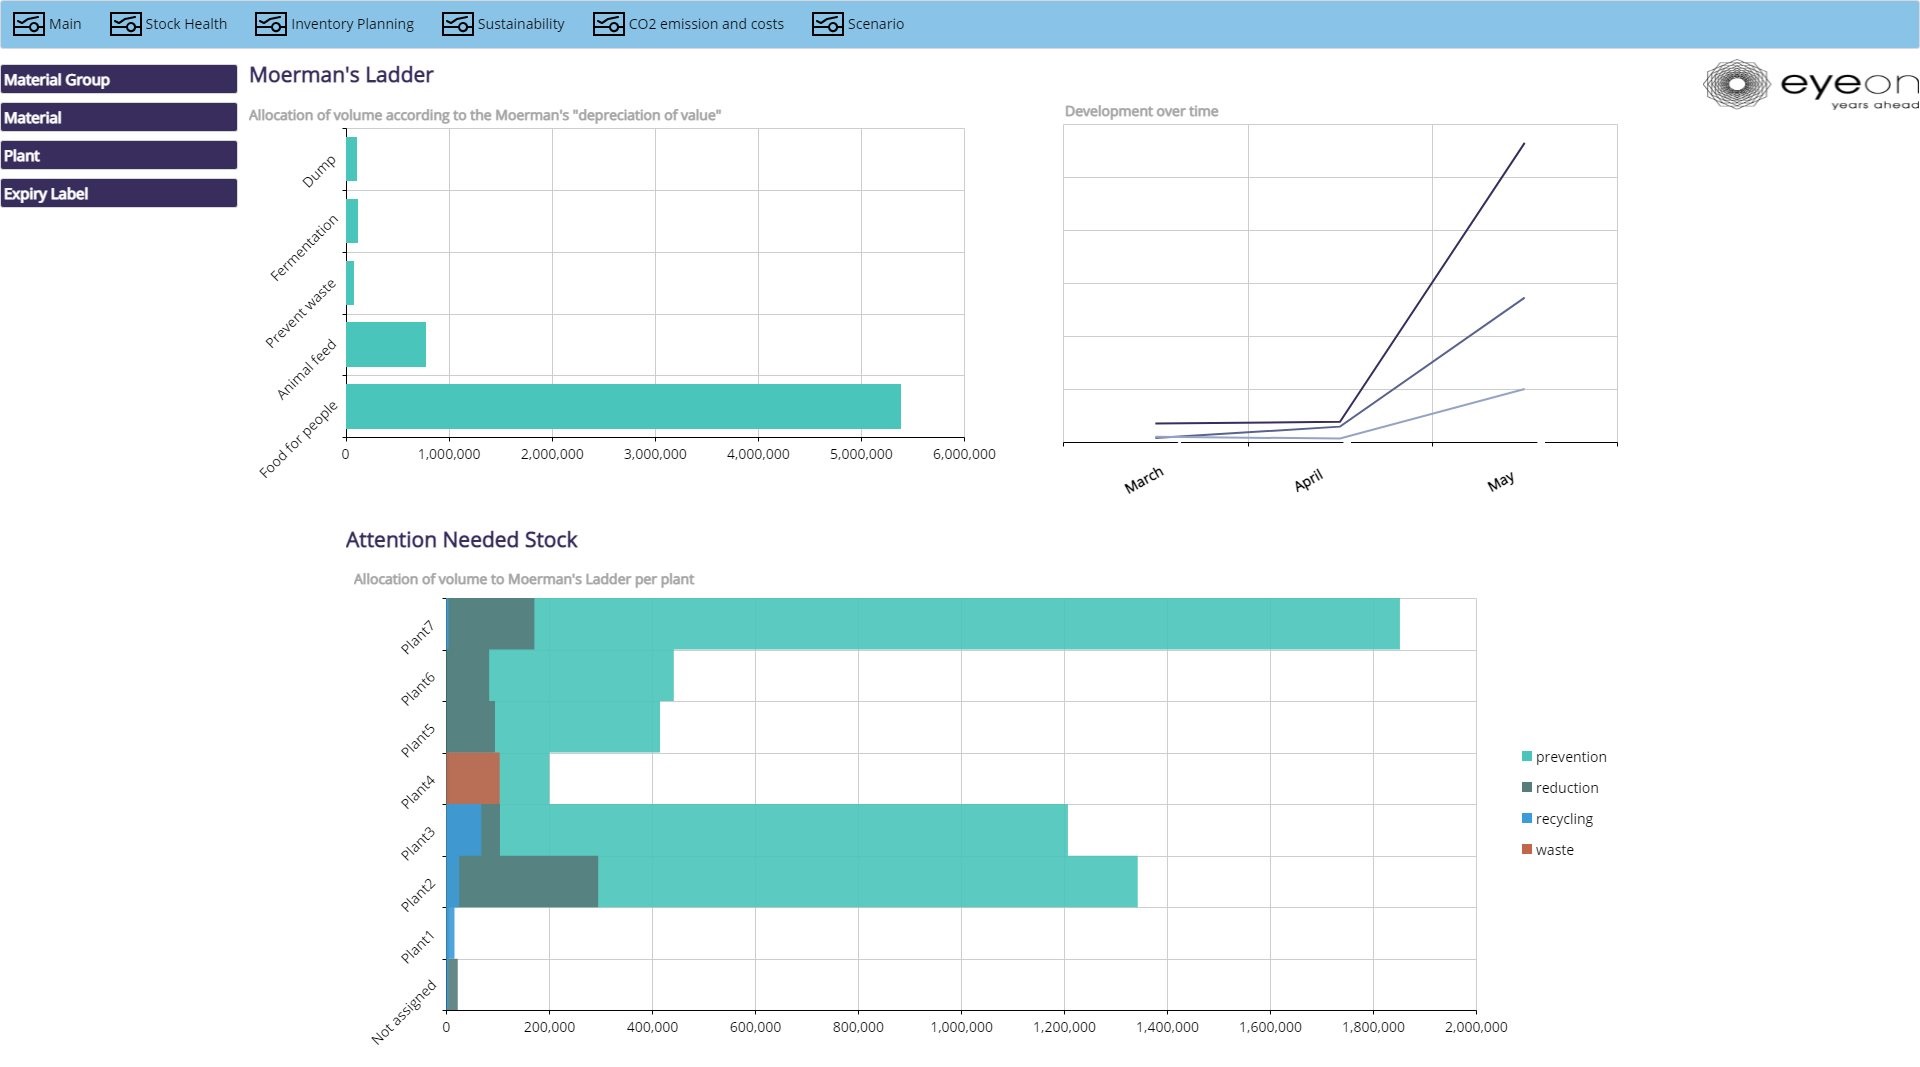The height and width of the screenshot is (1067, 1920).
Task: Click the CO2 emission and costs icon
Action: [608, 24]
